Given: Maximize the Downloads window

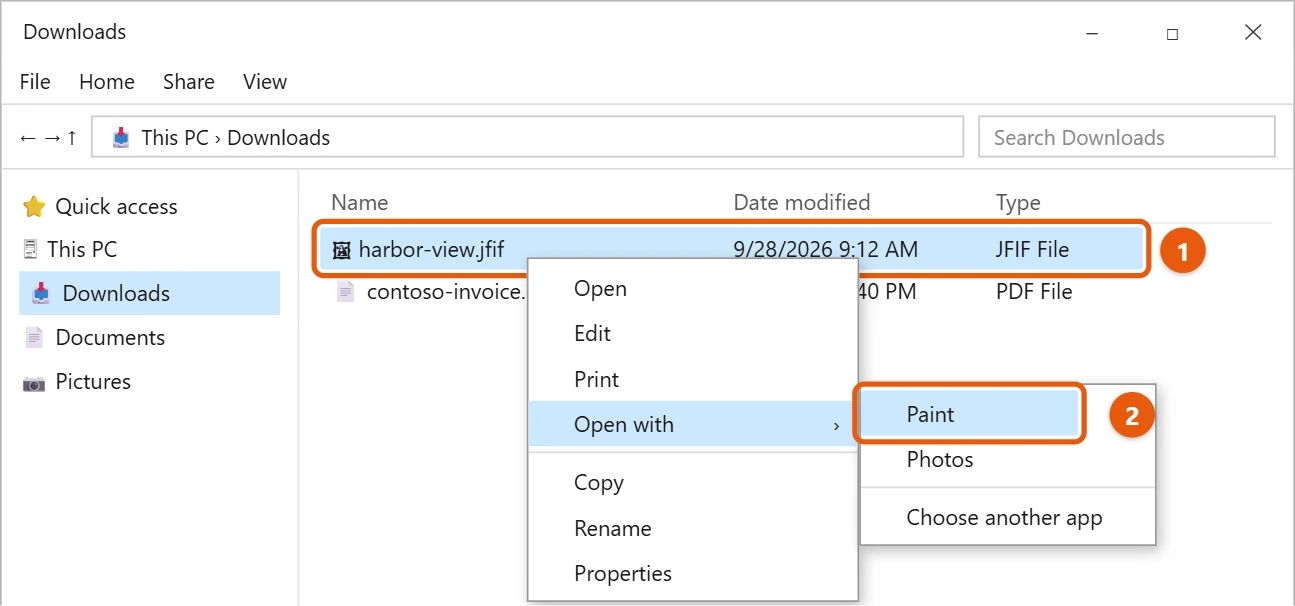Looking at the screenshot, I should tap(1172, 33).
